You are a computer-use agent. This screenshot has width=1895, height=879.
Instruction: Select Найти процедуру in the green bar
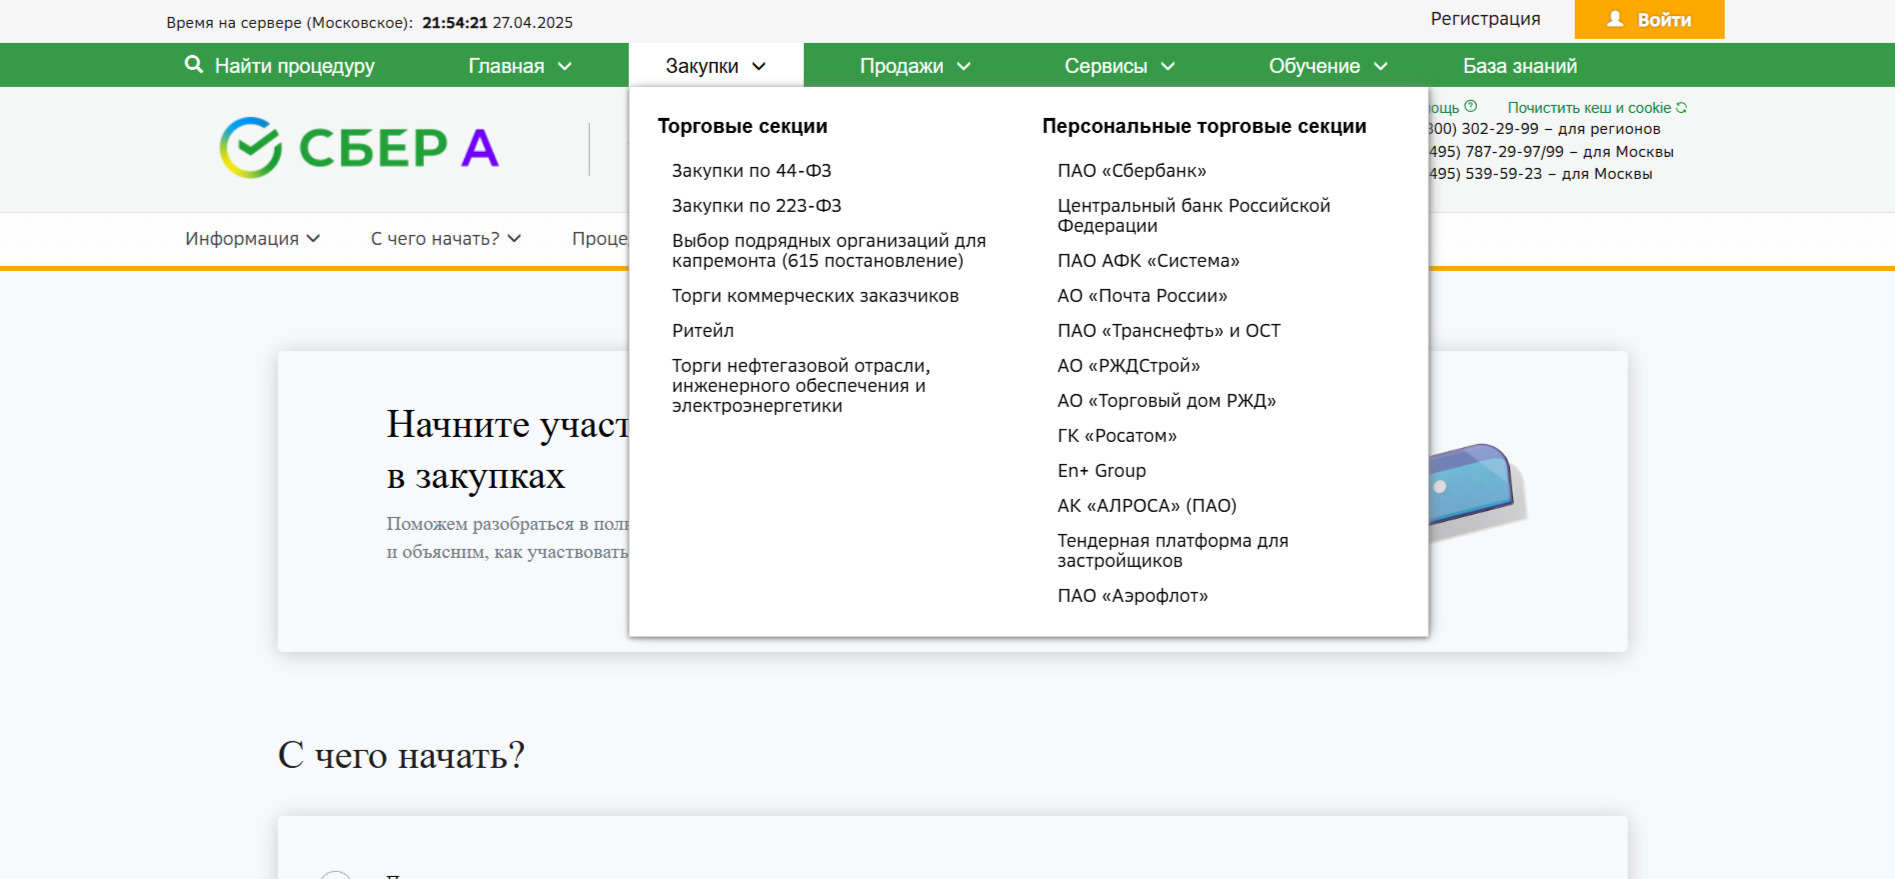(280, 66)
